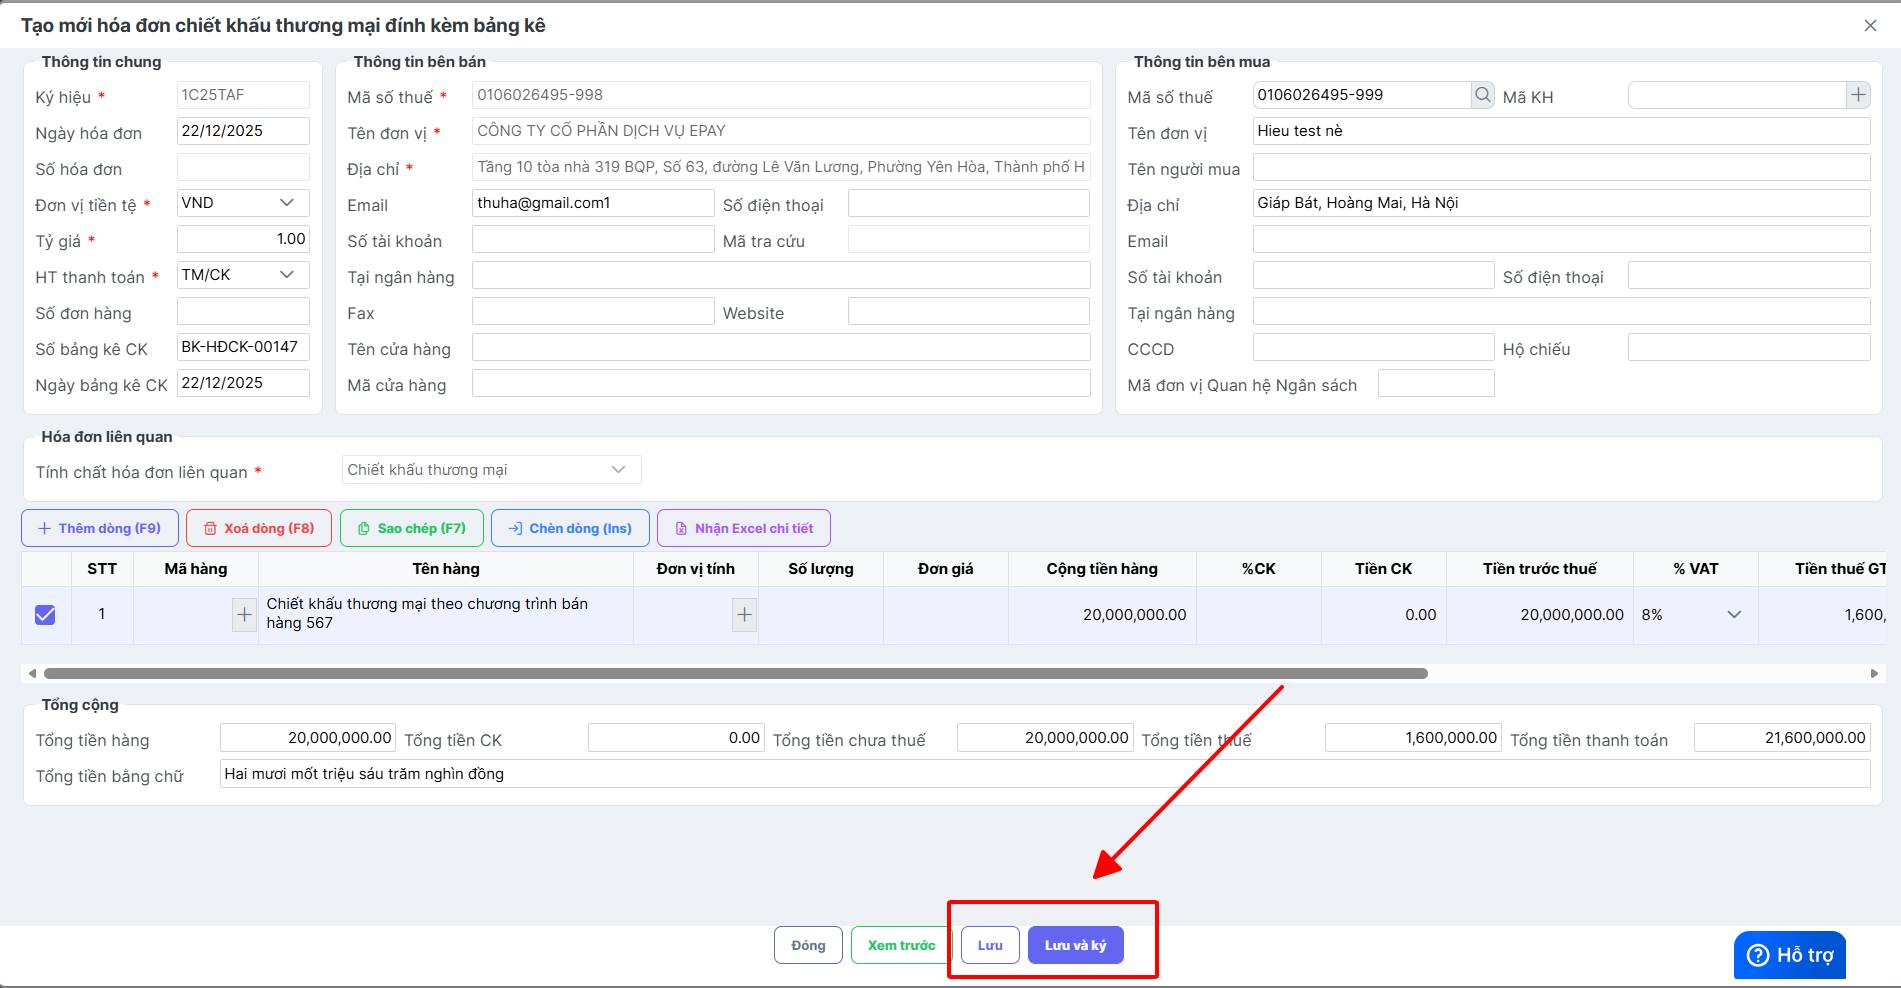
Task: Uncheck the checkbox for row 1
Action: click(45, 615)
